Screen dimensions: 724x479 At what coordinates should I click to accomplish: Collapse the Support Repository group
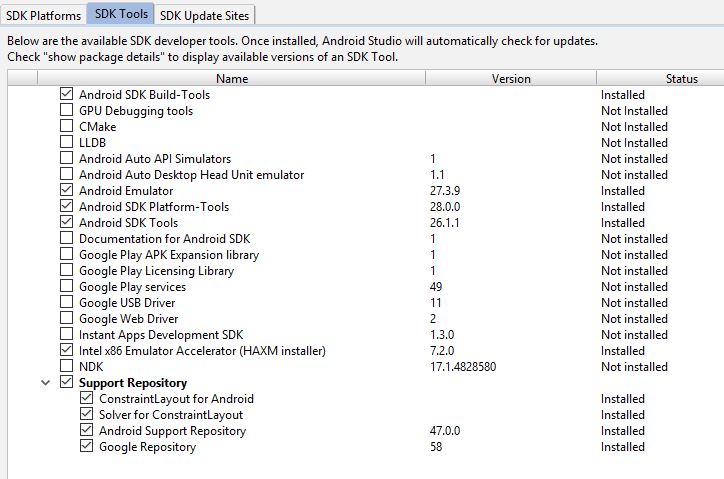point(45,383)
